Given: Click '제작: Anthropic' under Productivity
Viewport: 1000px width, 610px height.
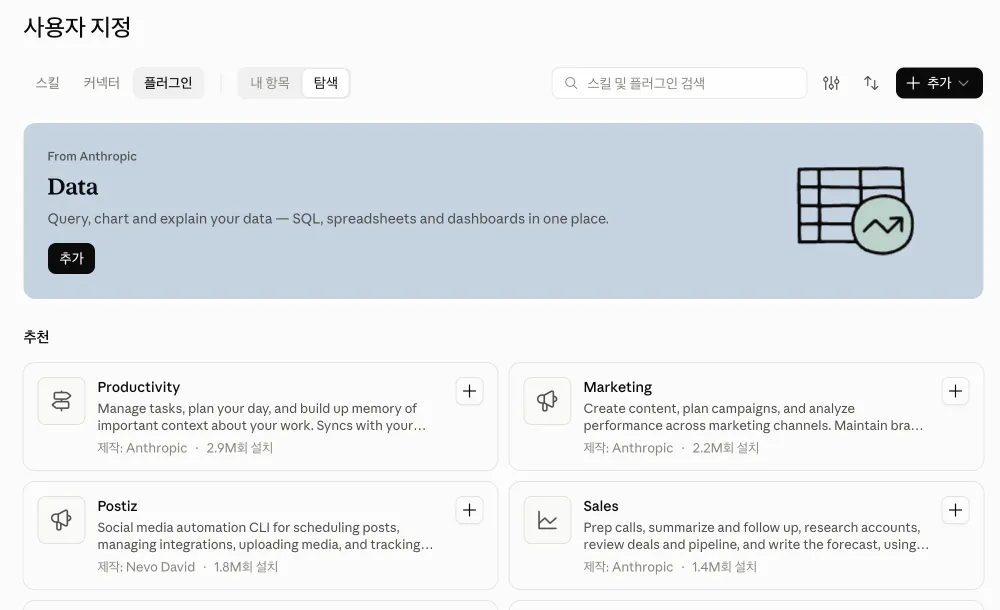Looking at the screenshot, I should click(x=142, y=448).
